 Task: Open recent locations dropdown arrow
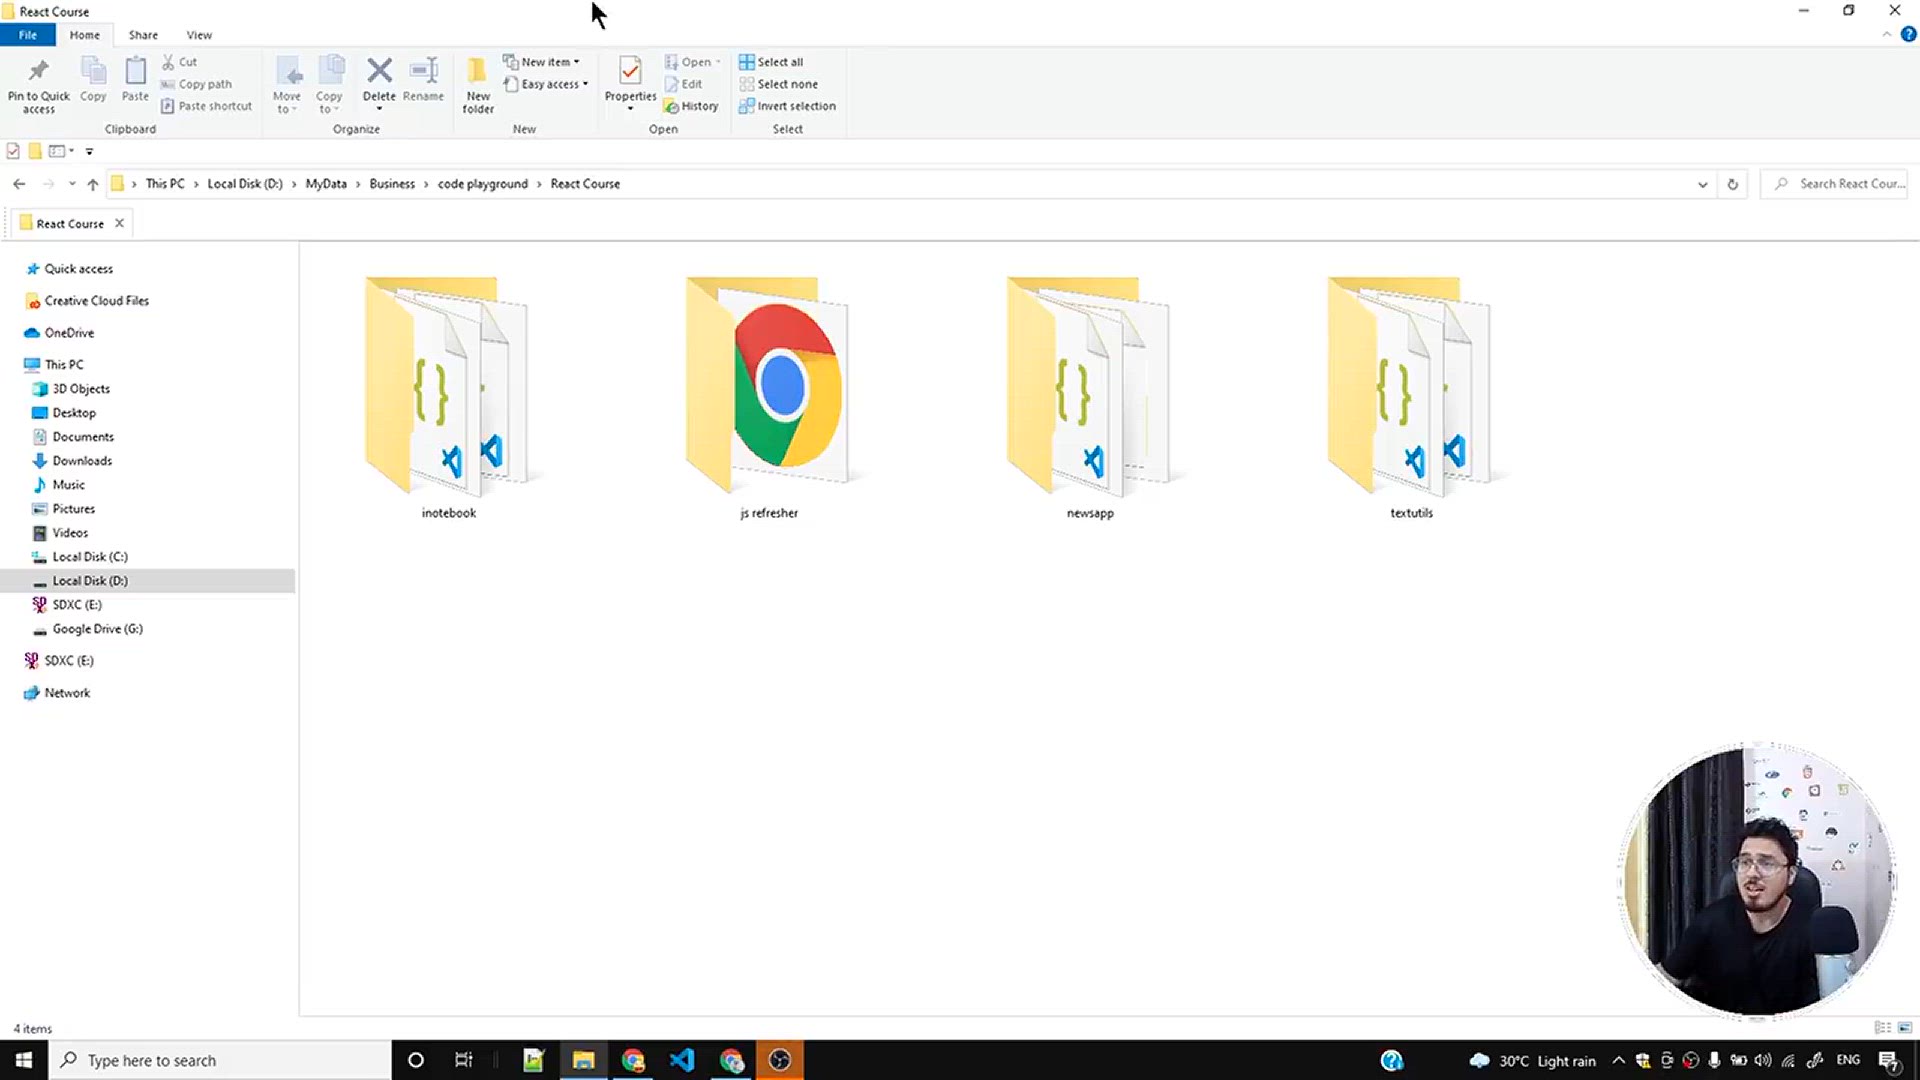72,184
